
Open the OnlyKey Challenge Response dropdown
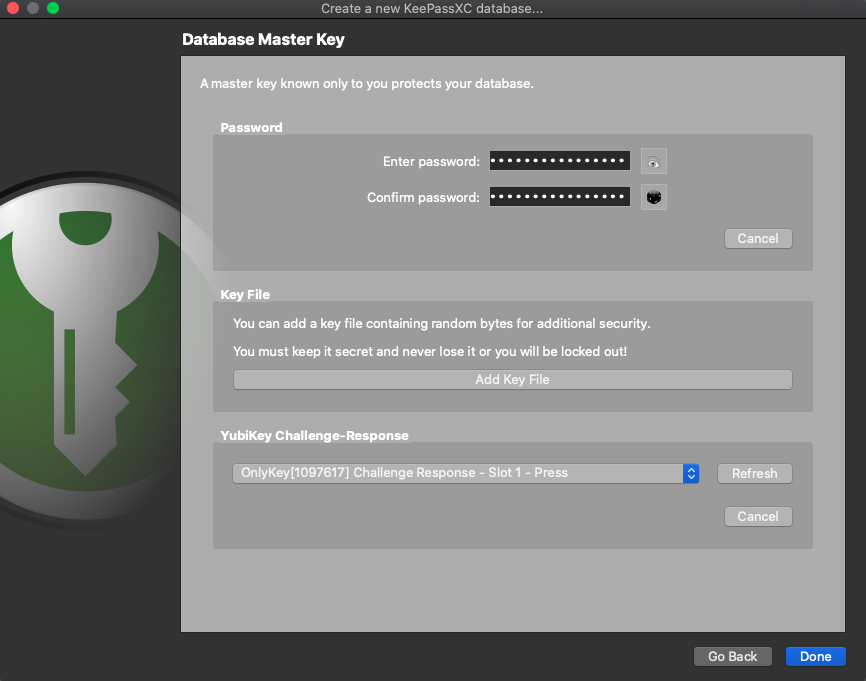point(466,473)
